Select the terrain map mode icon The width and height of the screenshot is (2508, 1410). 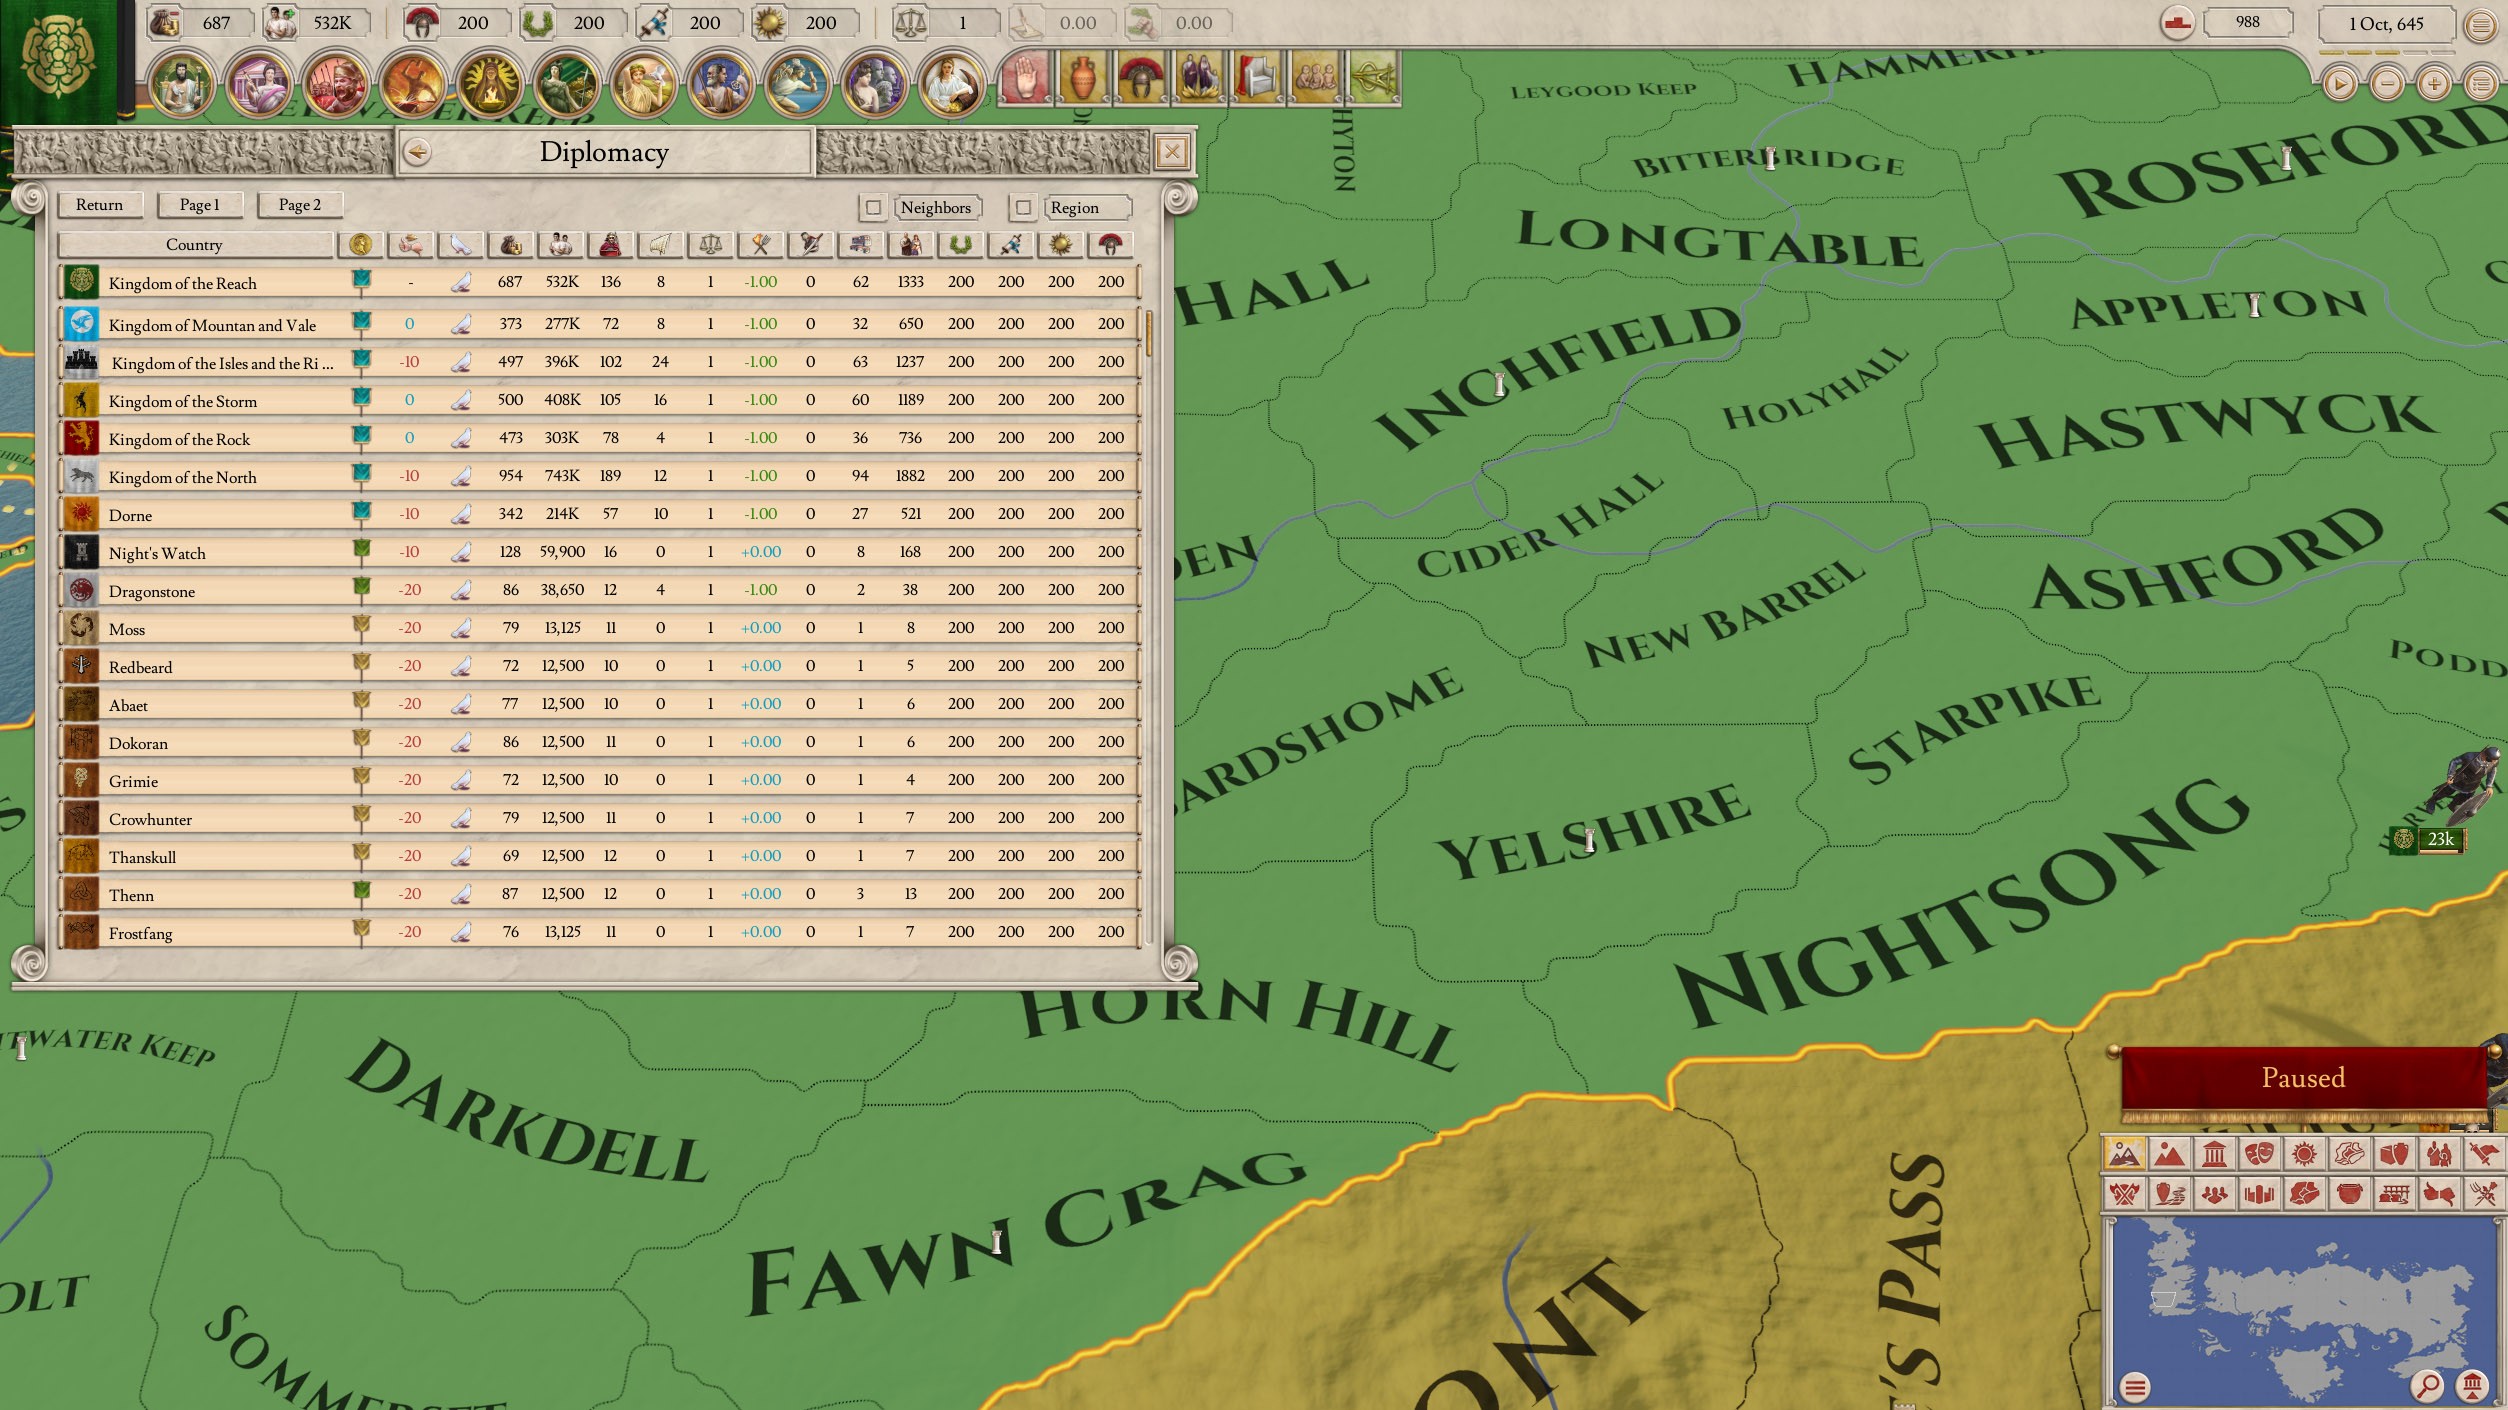click(x=2124, y=1154)
